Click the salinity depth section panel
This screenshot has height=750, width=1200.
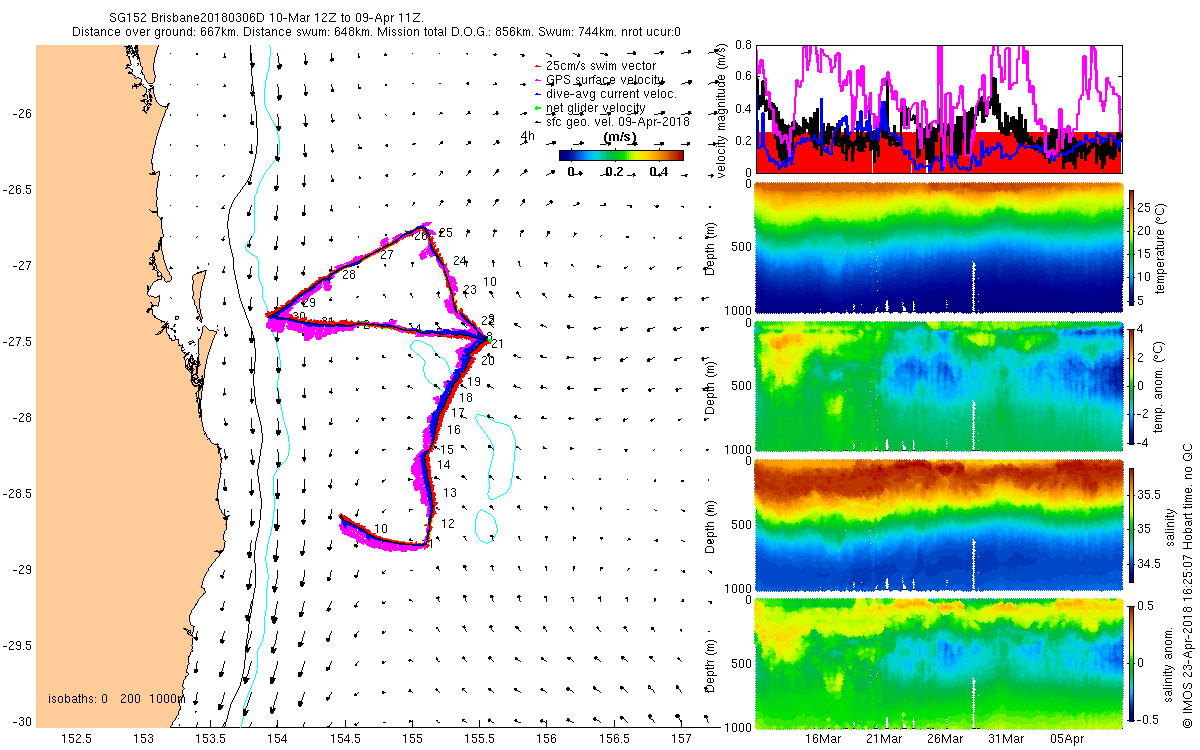tap(939, 524)
